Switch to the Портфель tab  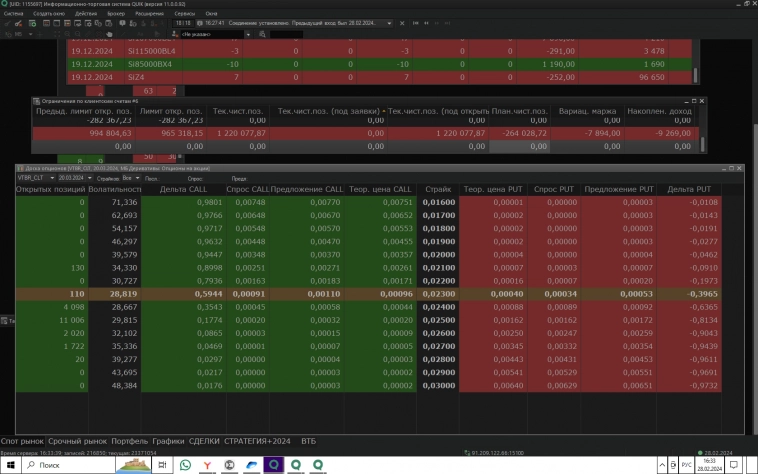tap(128, 441)
